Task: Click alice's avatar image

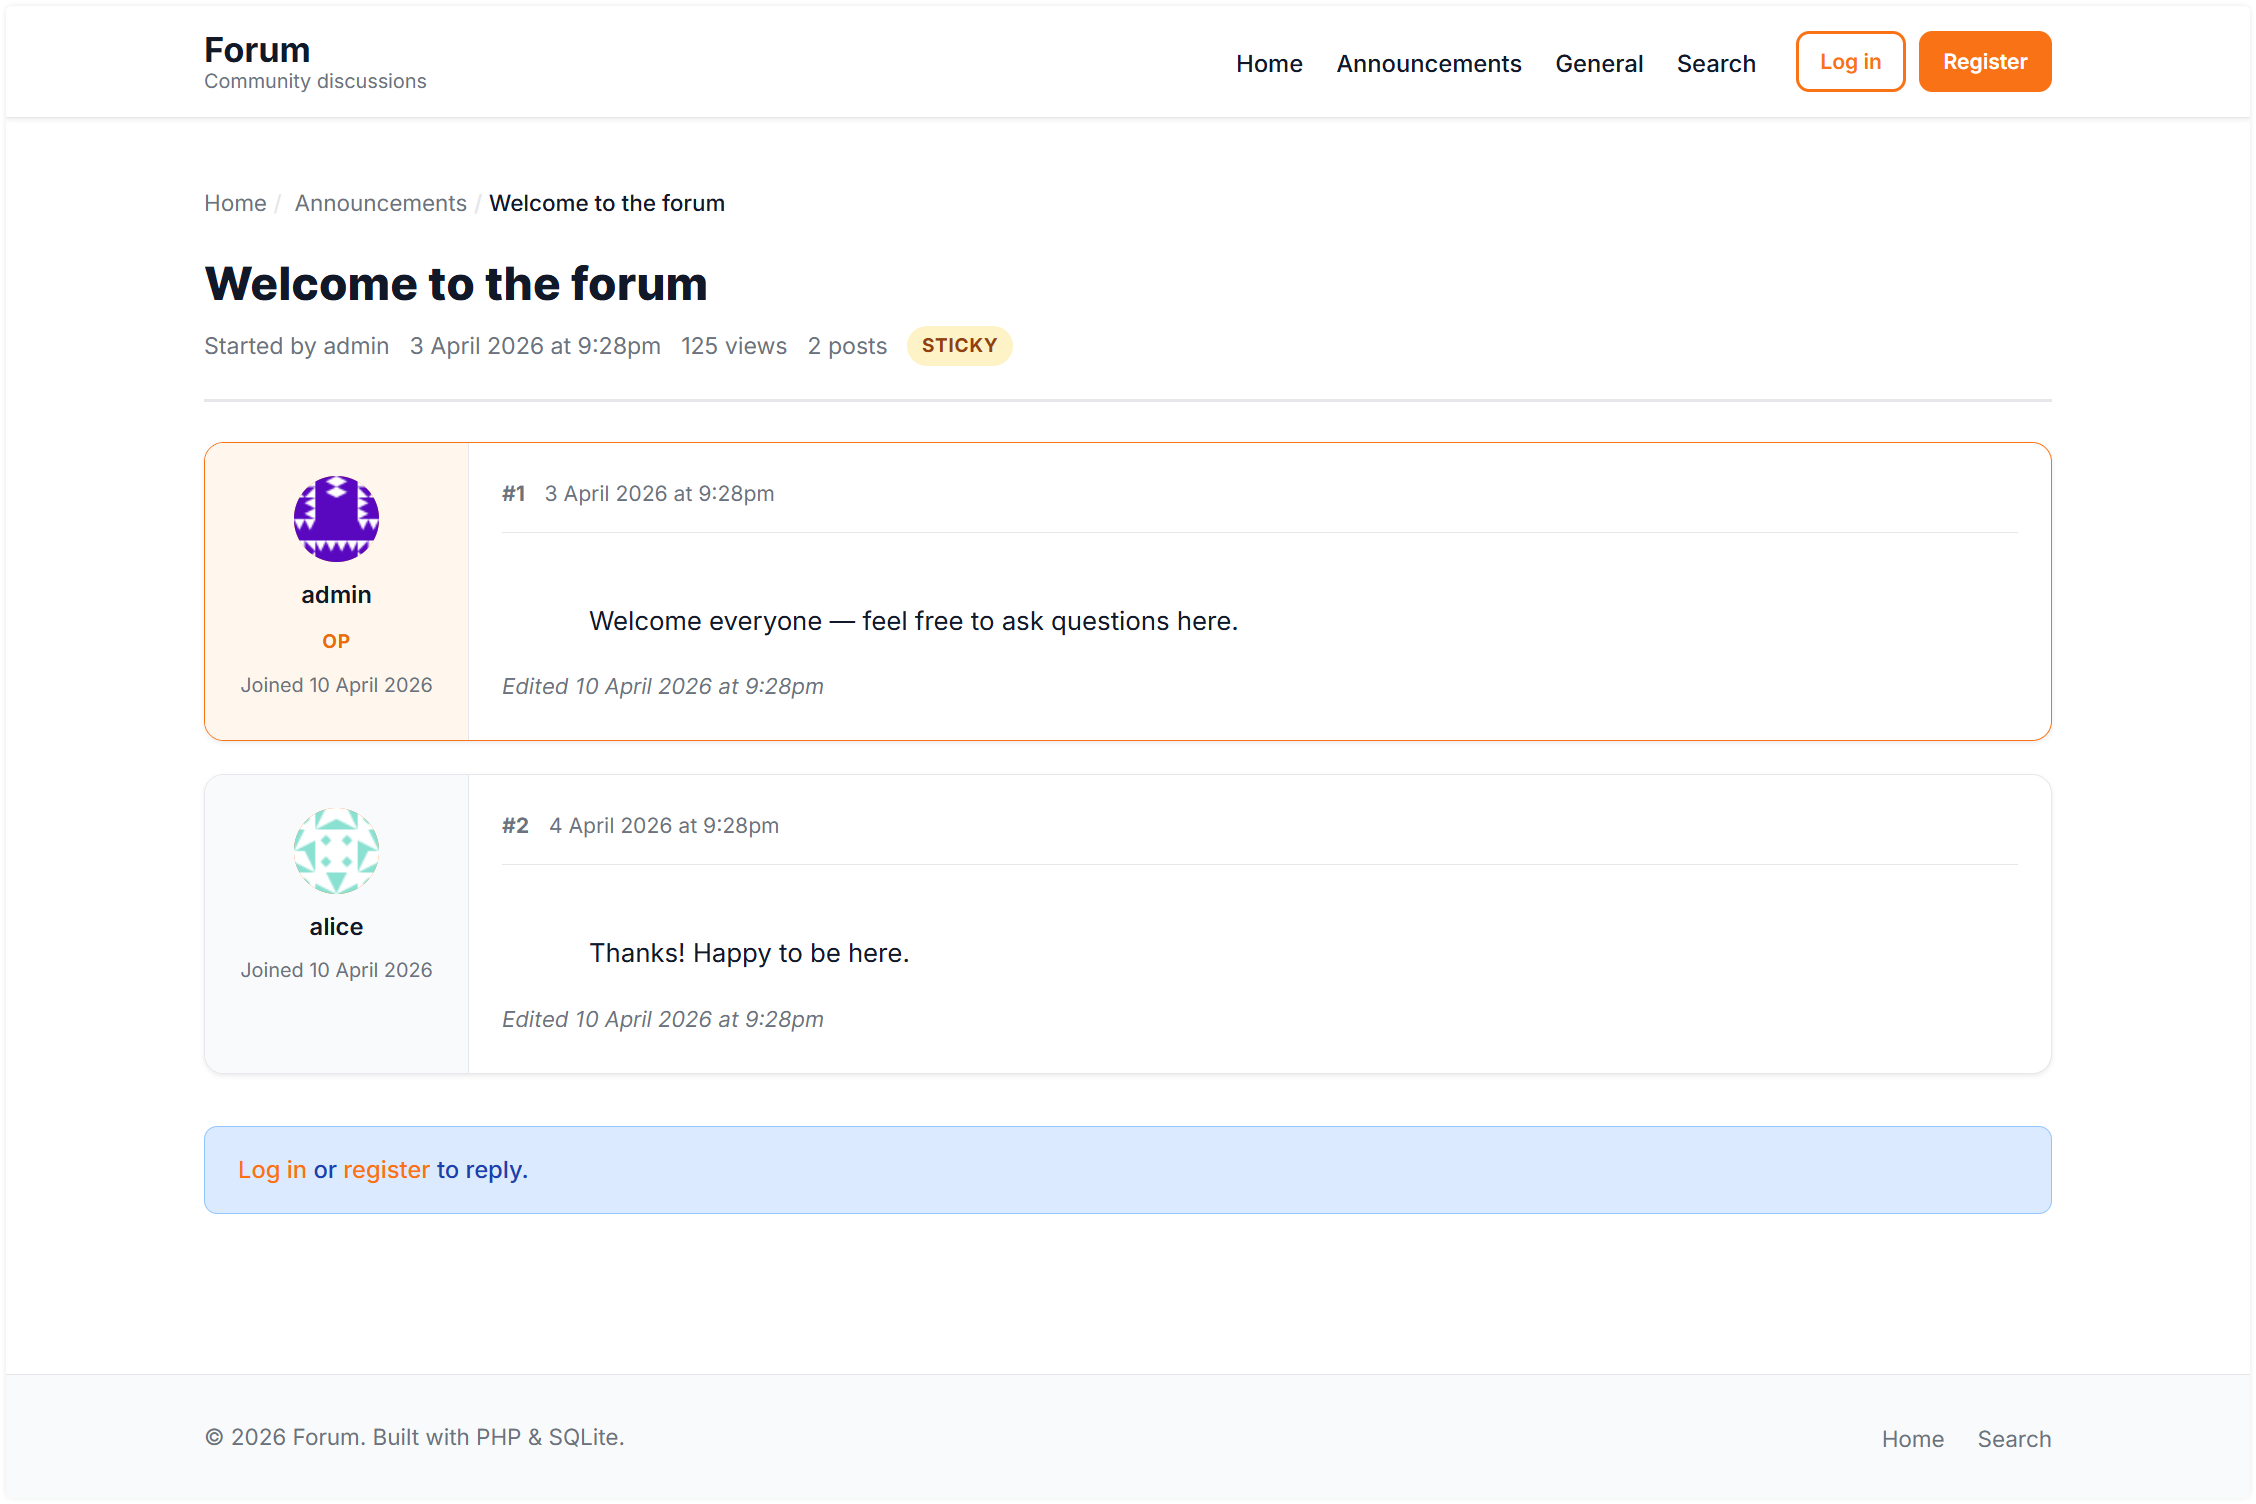Action: click(x=335, y=851)
